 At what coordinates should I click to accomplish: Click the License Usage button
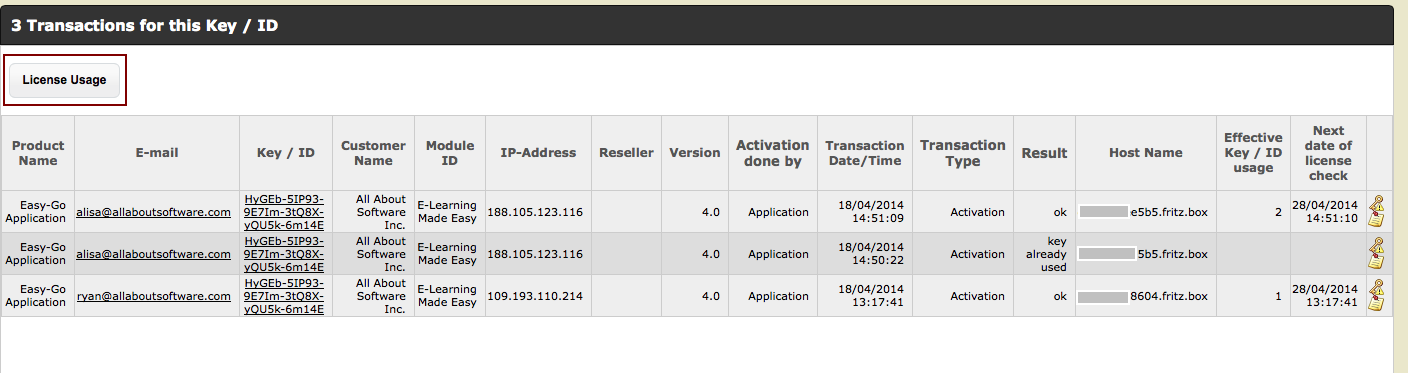(64, 80)
